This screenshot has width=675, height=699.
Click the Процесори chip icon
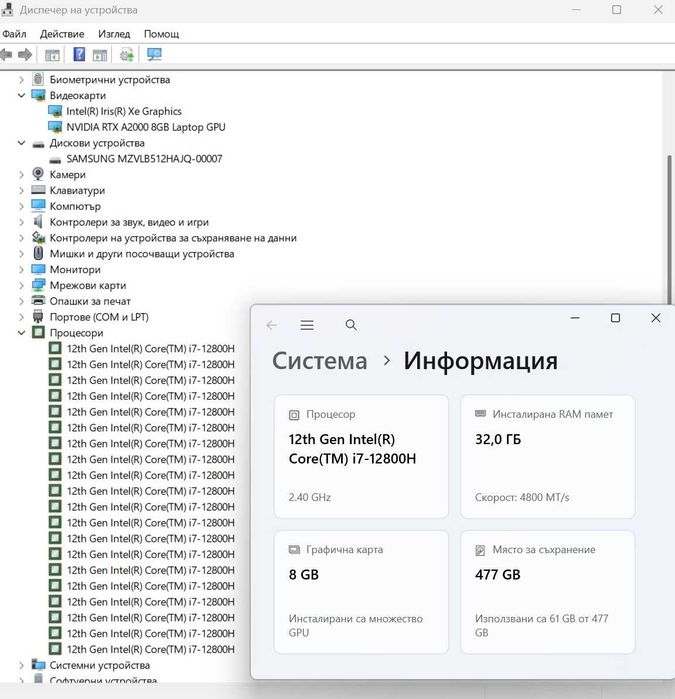click(x=38, y=333)
